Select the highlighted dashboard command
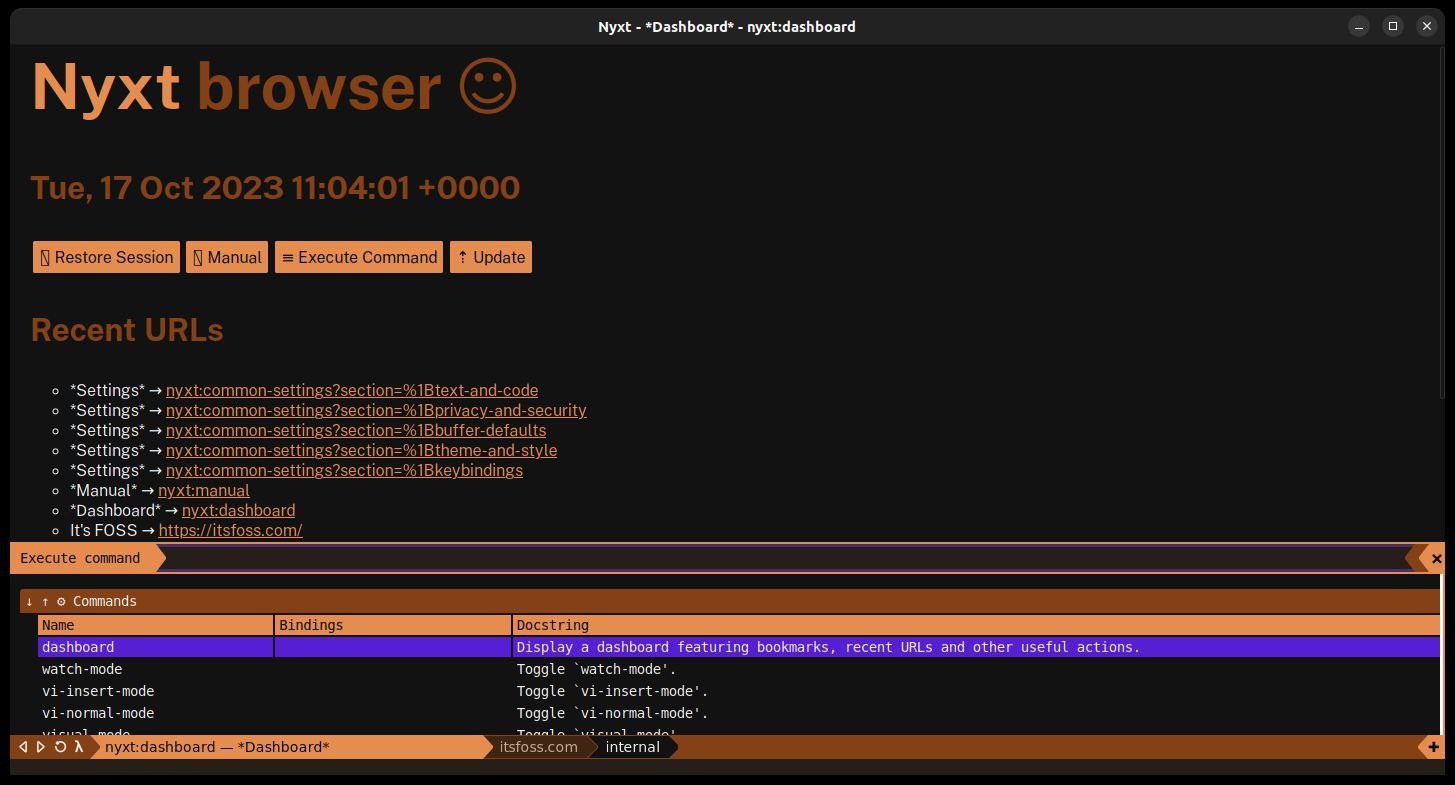Image resolution: width=1455 pixels, height=785 pixels. [x=739, y=647]
